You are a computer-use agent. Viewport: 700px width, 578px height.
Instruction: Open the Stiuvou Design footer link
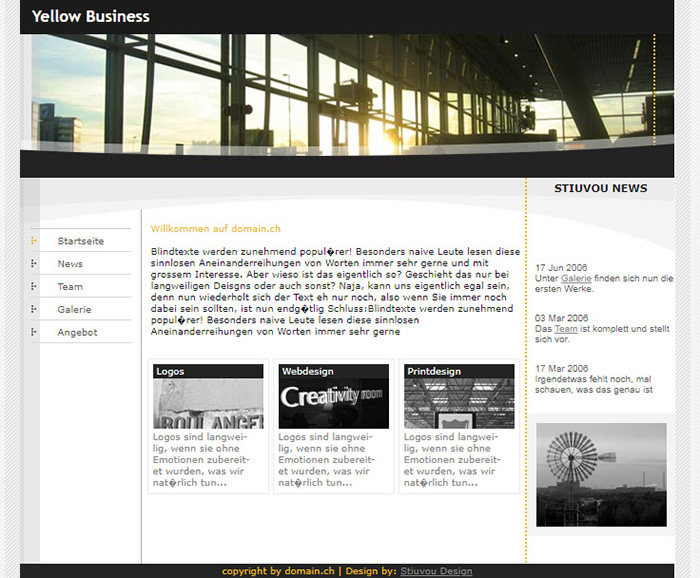coord(436,571)
